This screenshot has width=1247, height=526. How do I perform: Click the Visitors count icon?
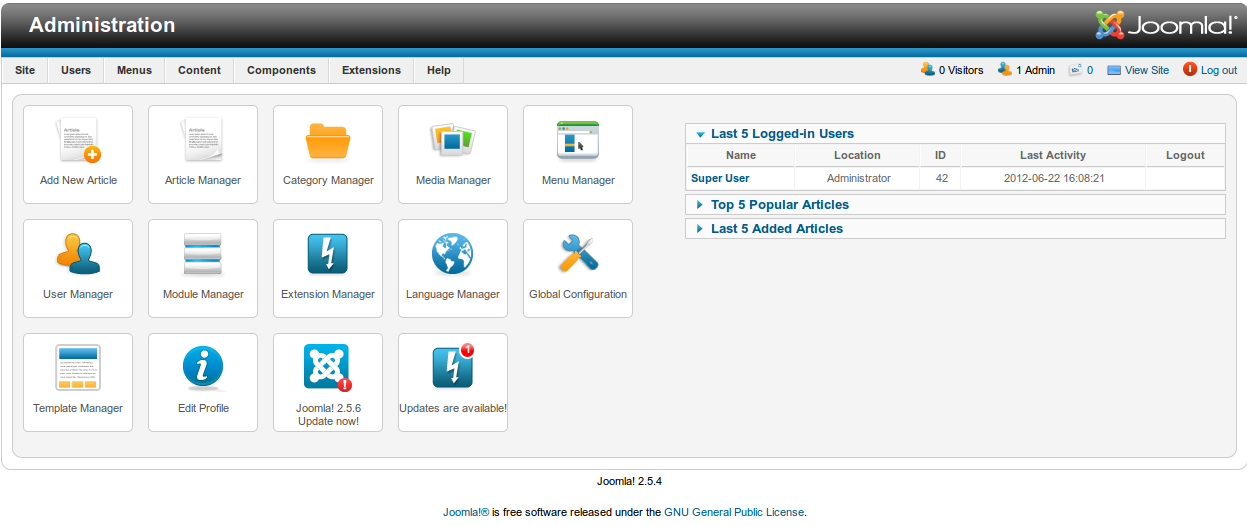pyautogui.click(x=928, y=70)
